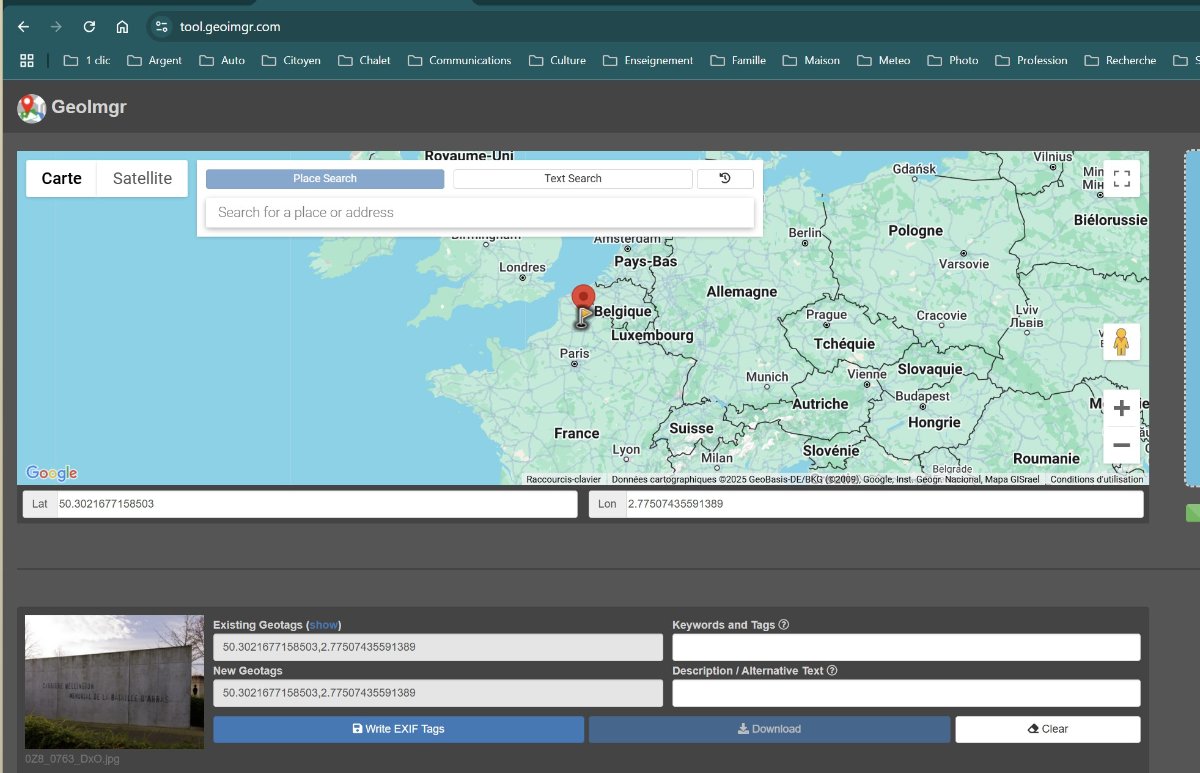
Task: Focus the place or address search field
Action: coord(480,212)
